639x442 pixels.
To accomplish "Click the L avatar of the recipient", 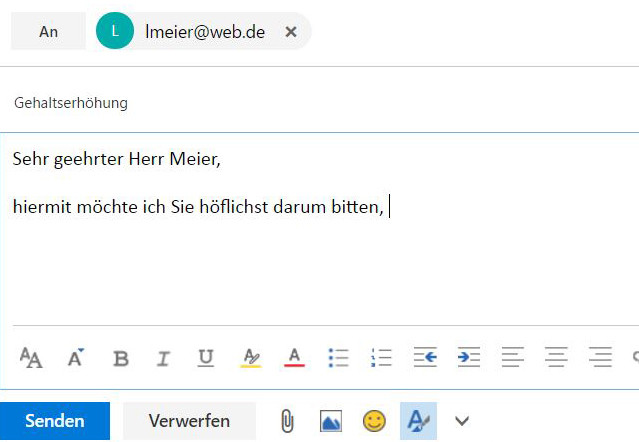I will pos(115,31).
